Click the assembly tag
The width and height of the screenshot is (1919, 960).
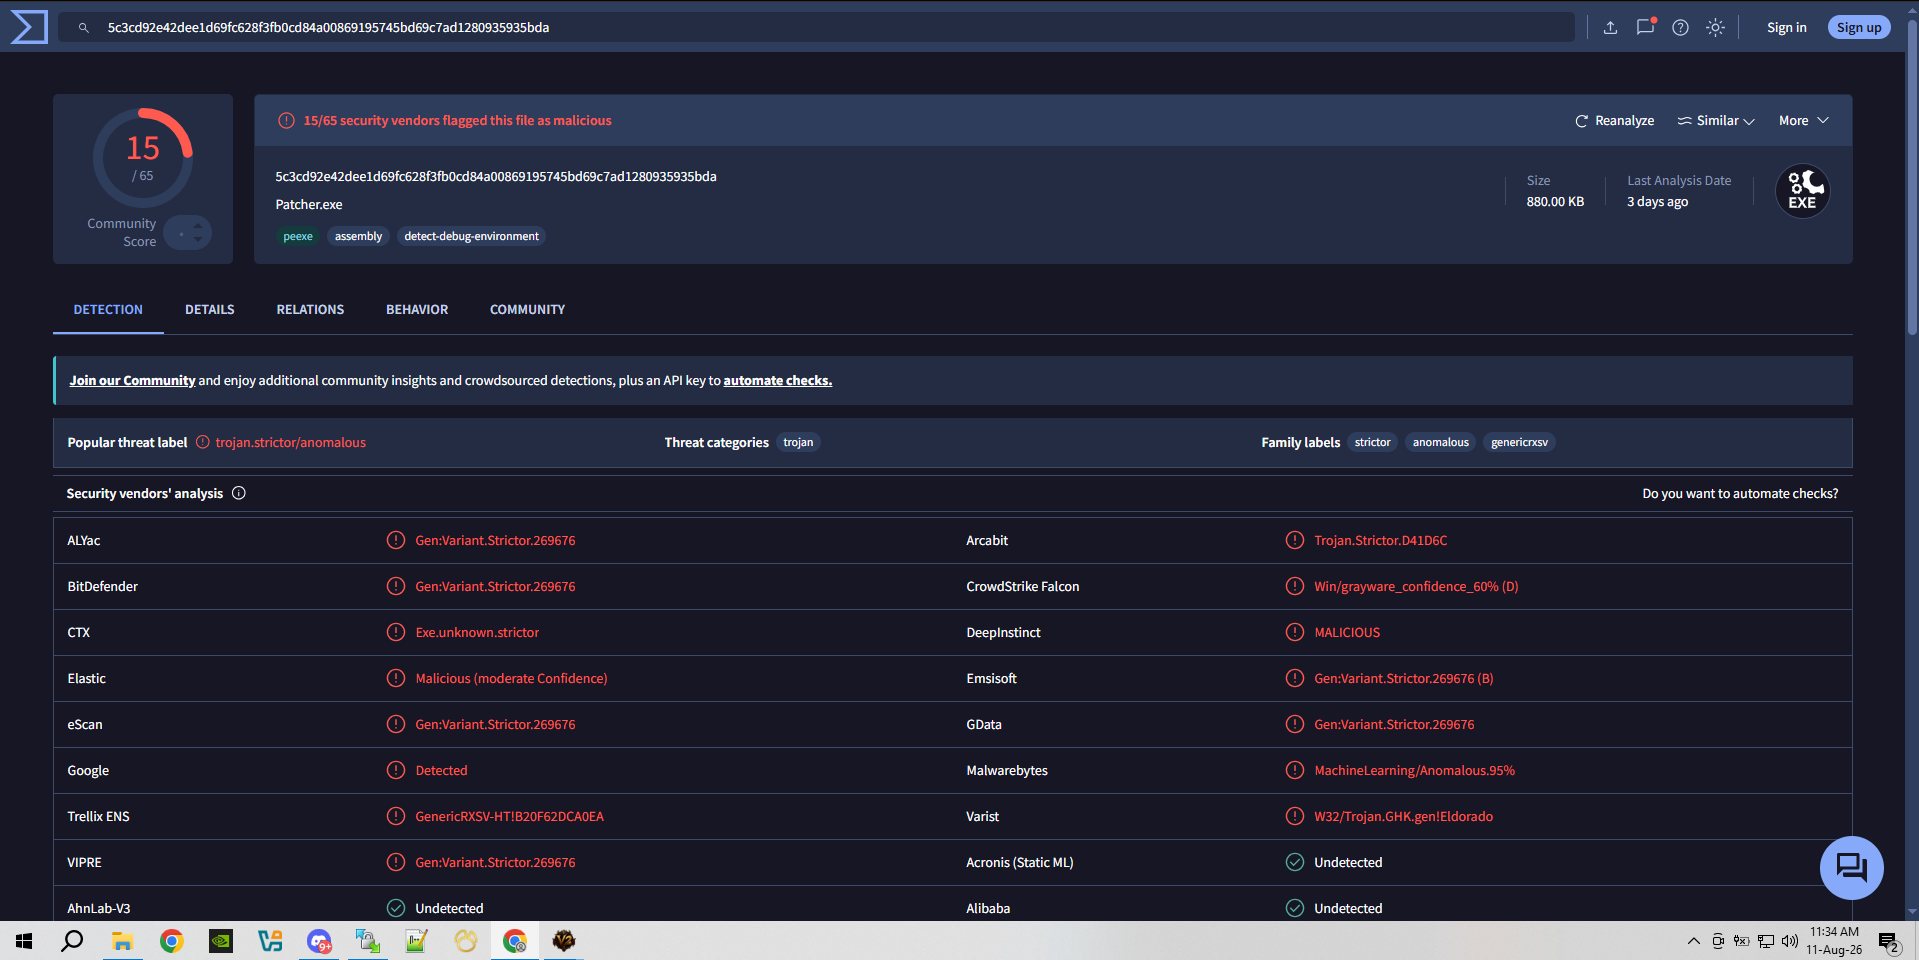click(358, 237)
